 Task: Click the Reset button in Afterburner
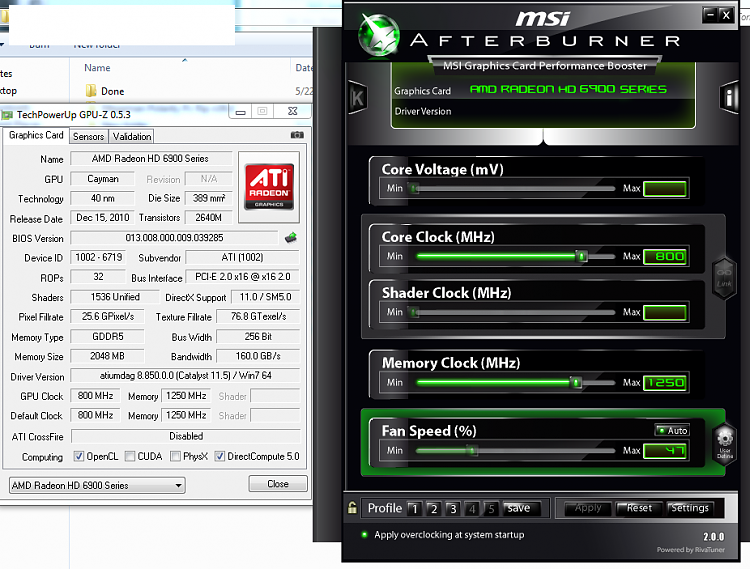(x=639, y=508)
